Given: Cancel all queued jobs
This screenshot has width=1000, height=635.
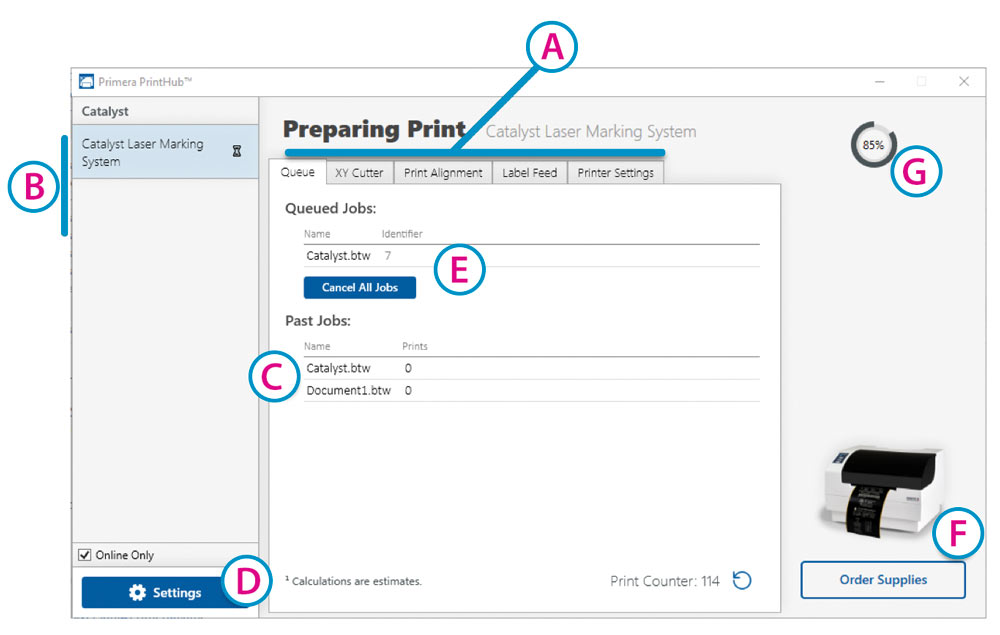Looking at the screenshot, I should pyautogui.click(x=360, y=288).
